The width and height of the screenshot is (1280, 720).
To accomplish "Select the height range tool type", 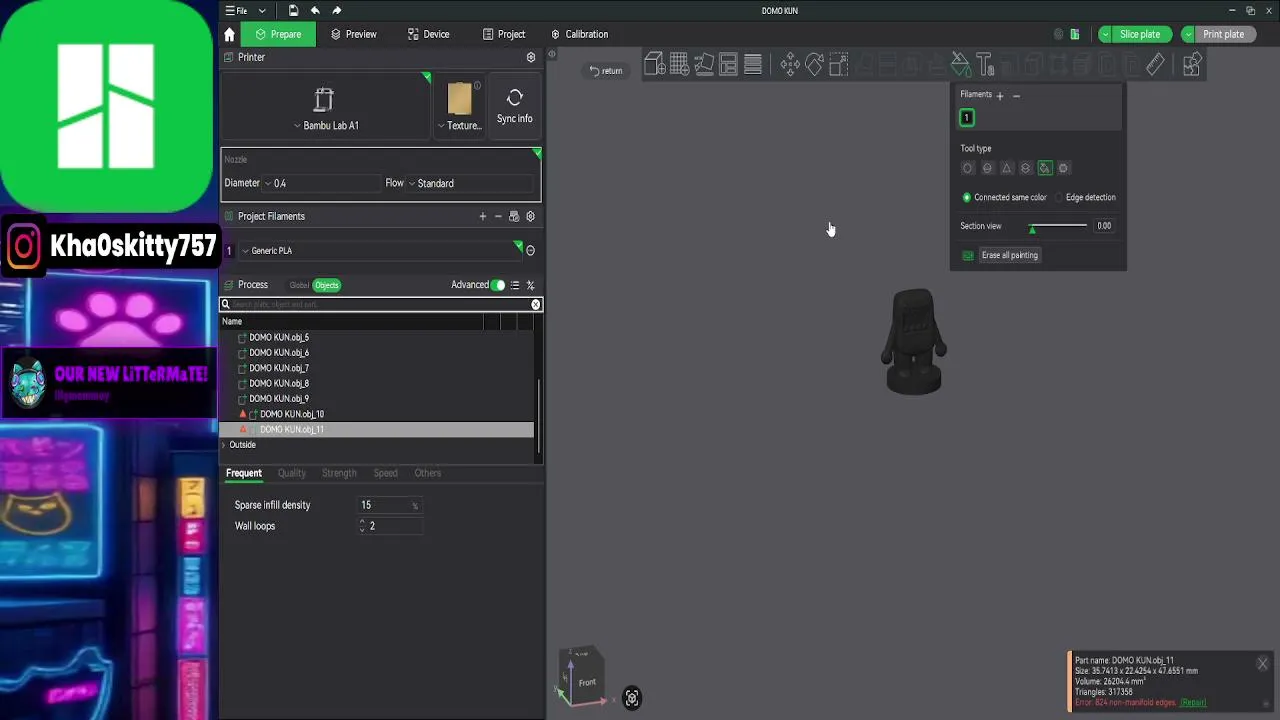I will tap(1026, 168).
